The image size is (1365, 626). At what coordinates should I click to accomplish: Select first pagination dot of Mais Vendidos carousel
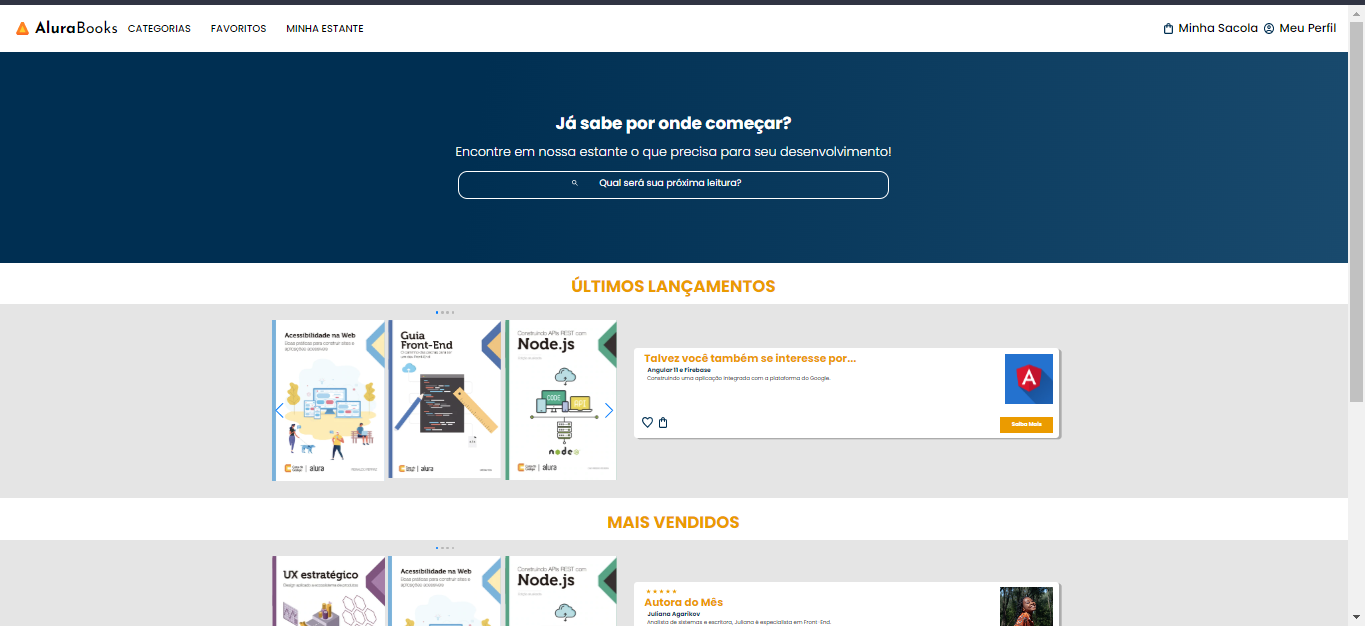(437, 548)
